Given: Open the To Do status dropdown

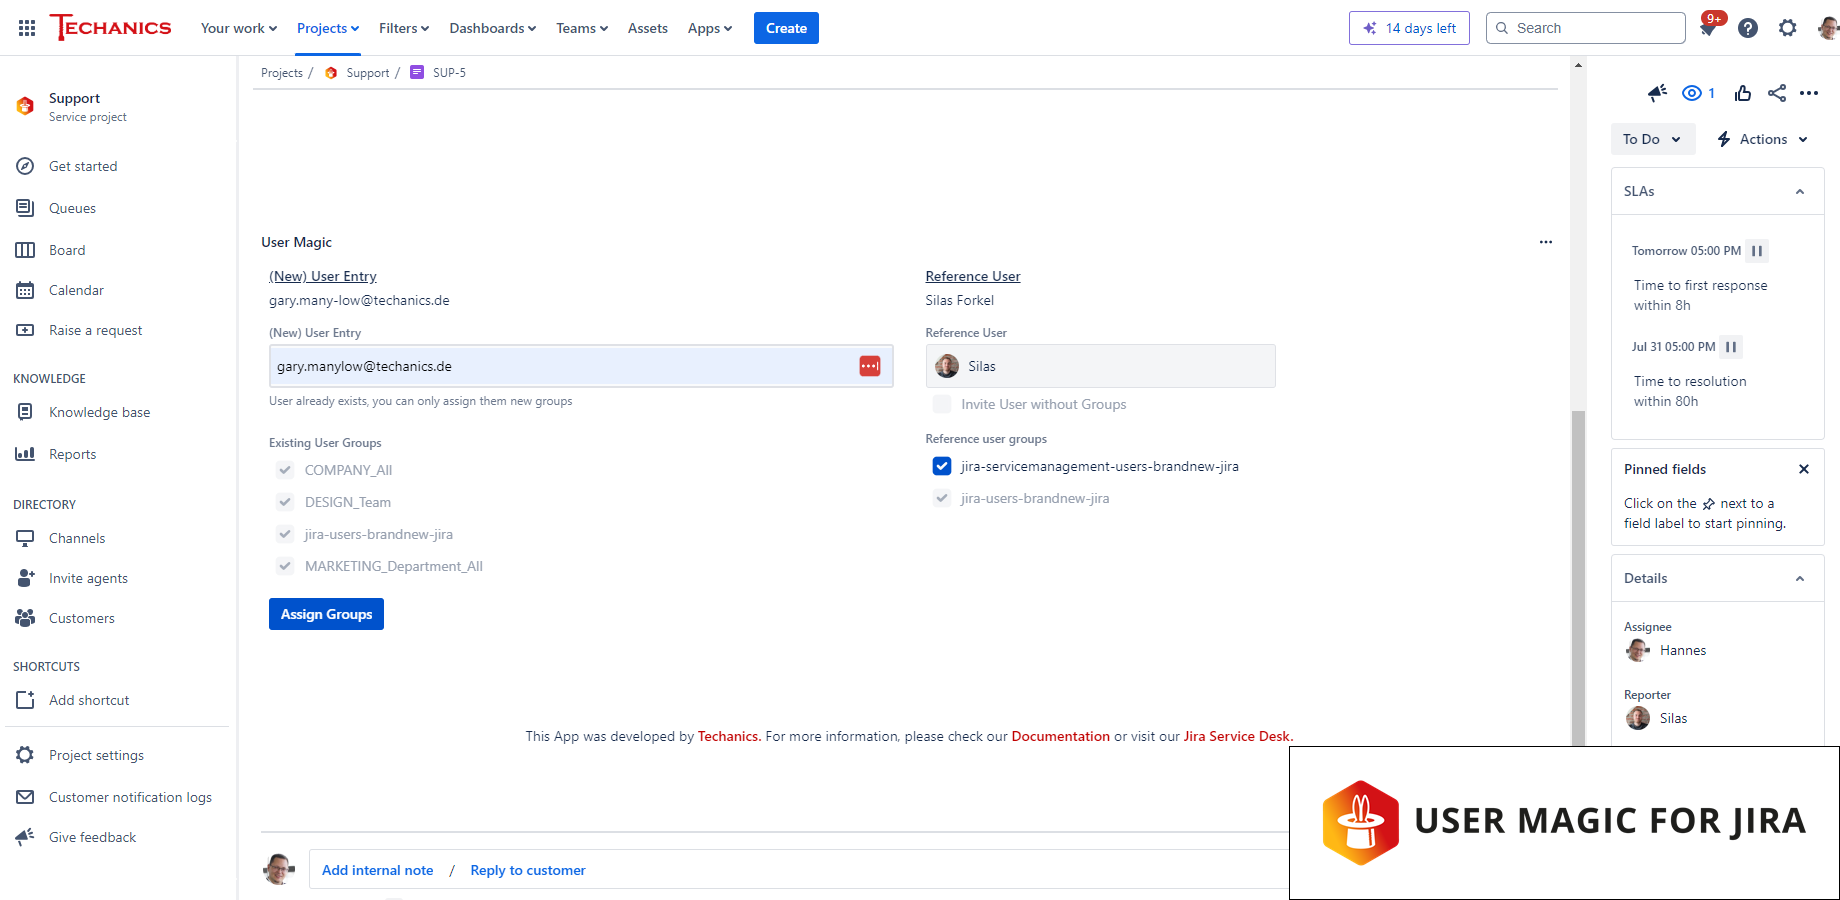Looking at the screenshot, I should pos(1652,139).
